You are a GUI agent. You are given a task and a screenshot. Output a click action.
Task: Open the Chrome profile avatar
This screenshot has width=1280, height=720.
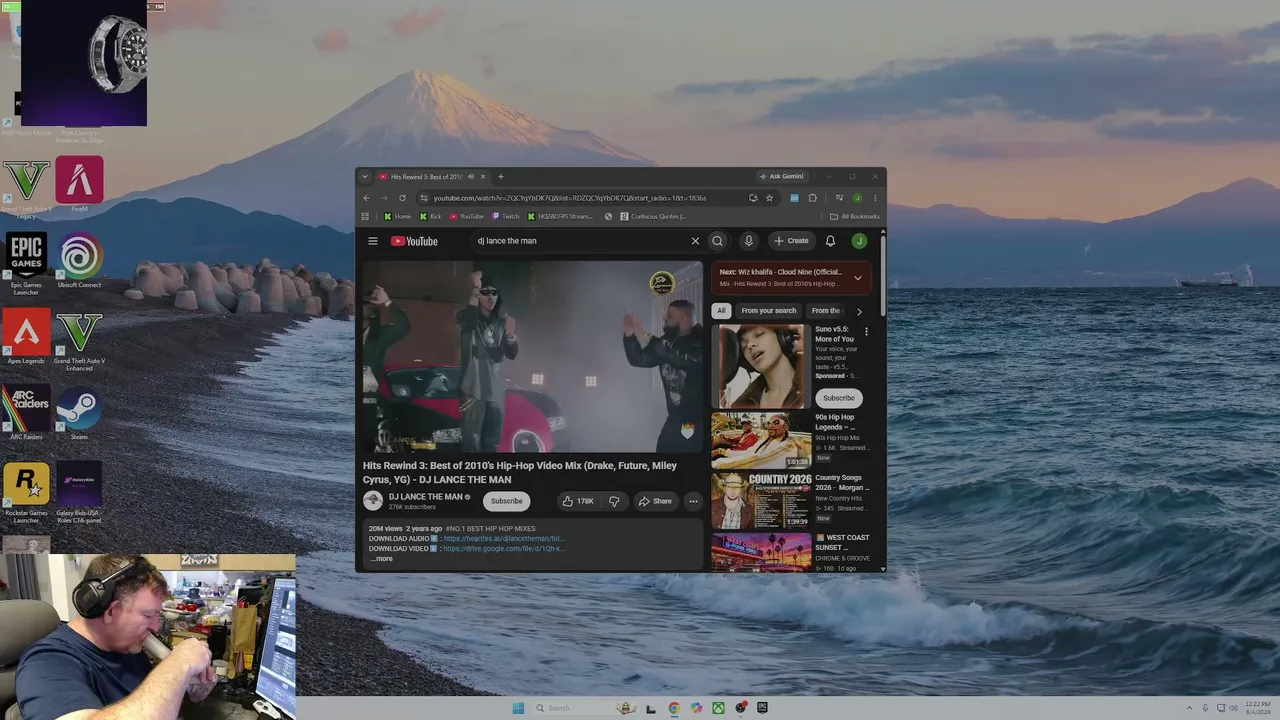857,198
